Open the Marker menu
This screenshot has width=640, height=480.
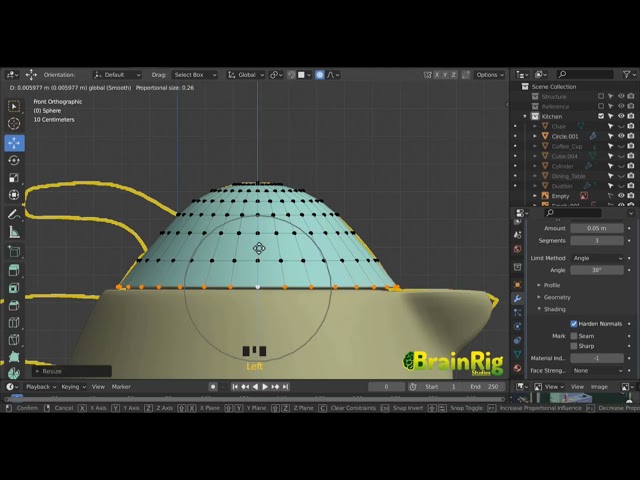pyautogui.click(x=121, y=387)
